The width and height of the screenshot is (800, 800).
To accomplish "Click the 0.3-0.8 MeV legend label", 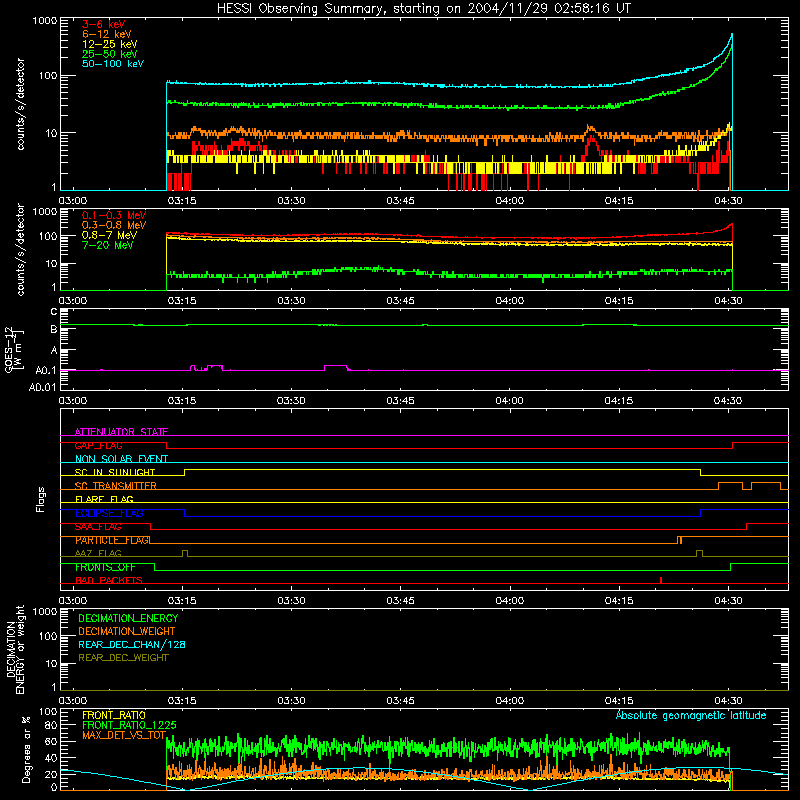I will (x=114, y=225).
